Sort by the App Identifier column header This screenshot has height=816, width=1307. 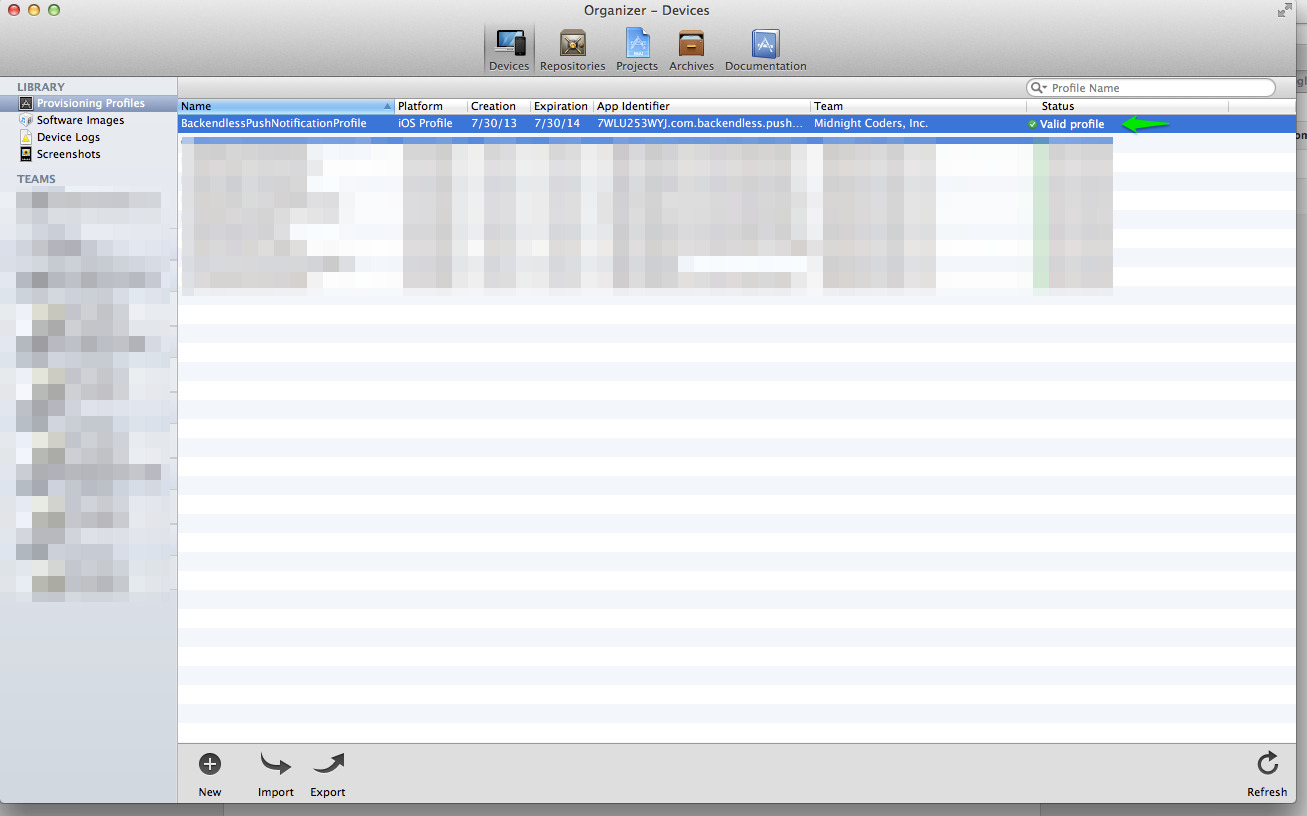pos(702,106)
